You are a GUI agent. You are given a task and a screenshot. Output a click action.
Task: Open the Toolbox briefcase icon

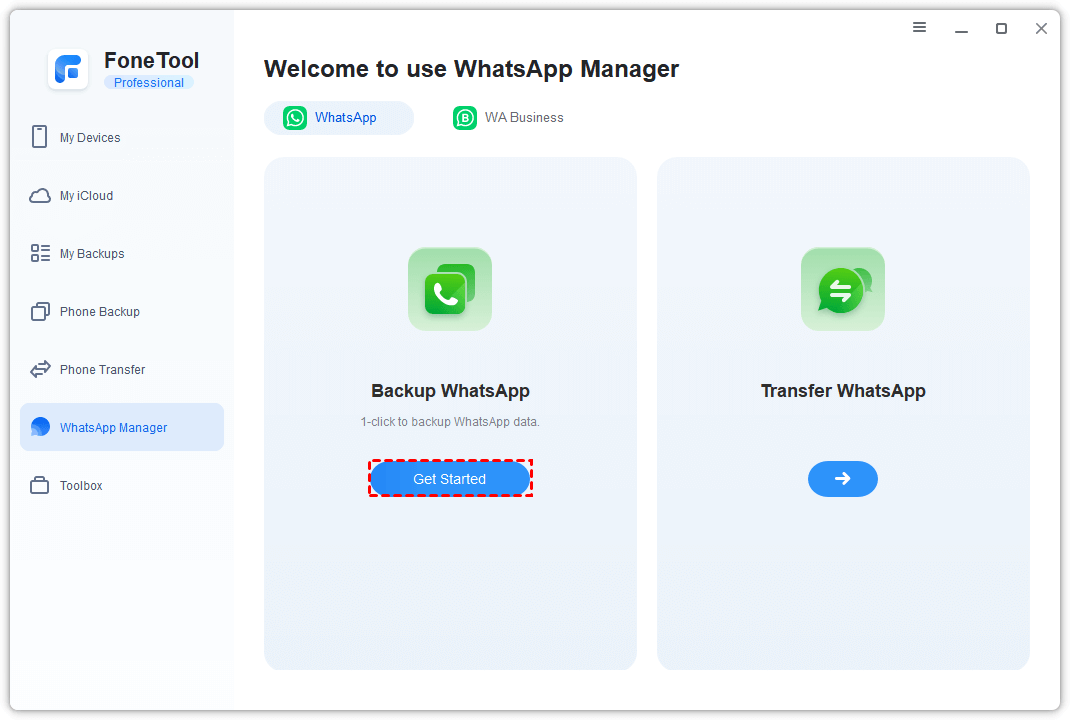click(40, 486)
